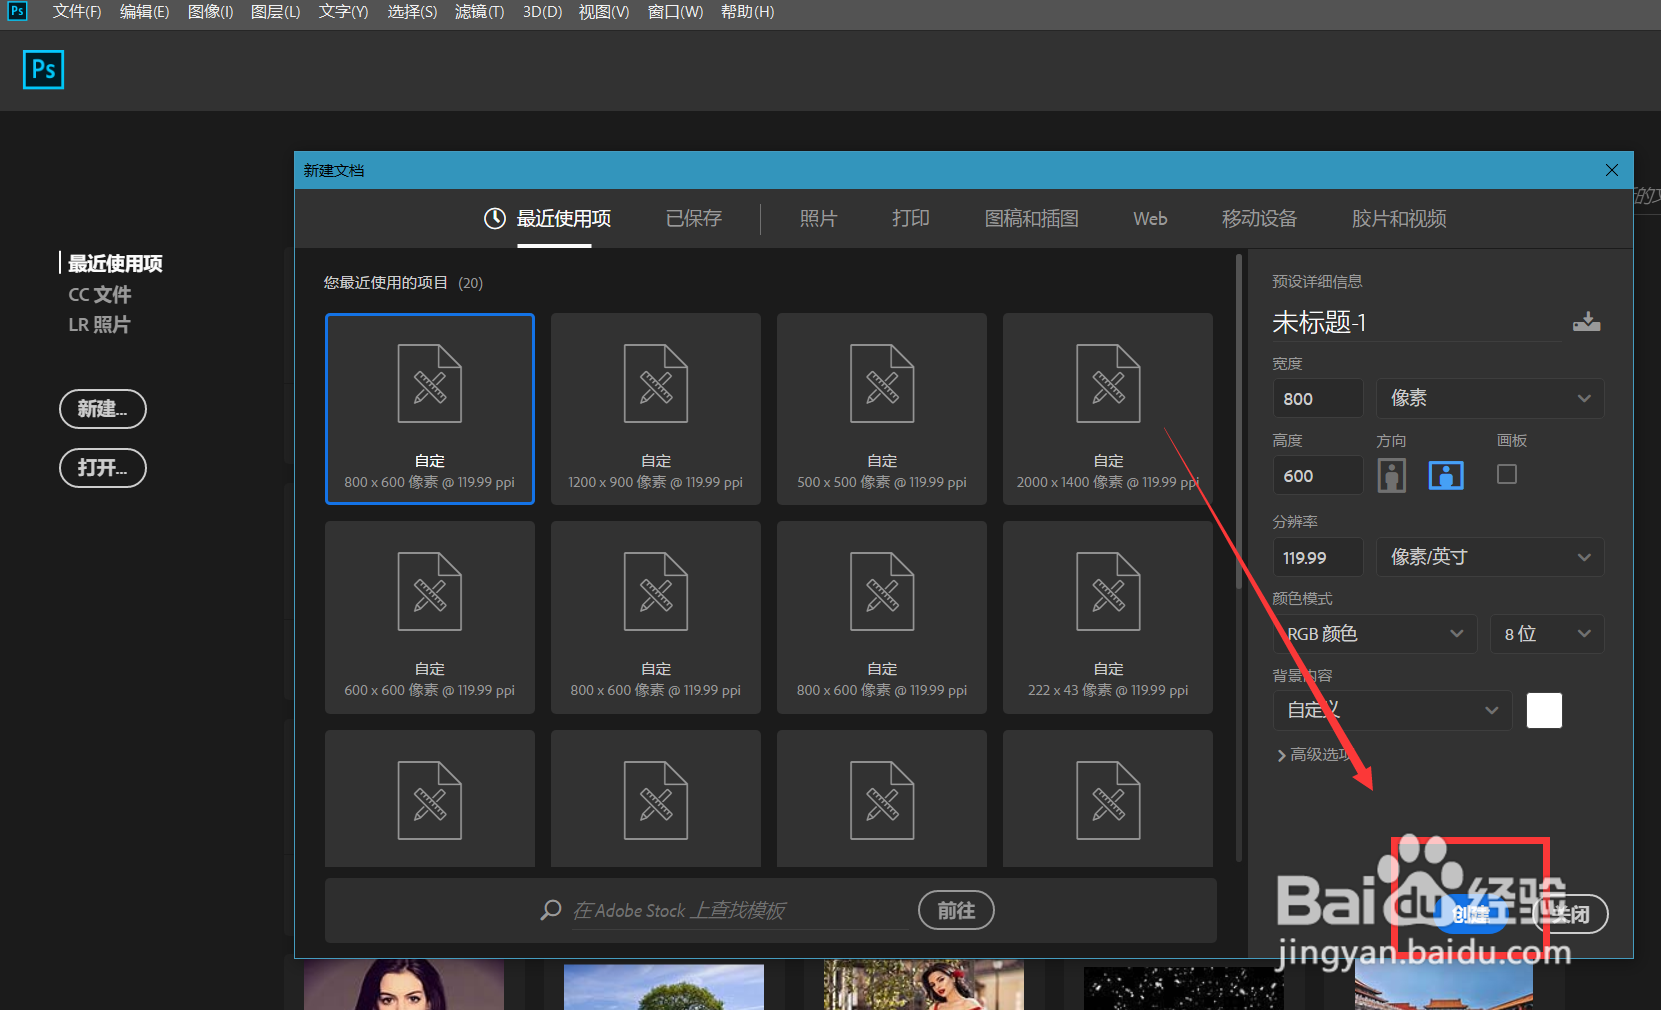Select the 500 x 500 像素 preset
The image size is (1661, 1010).
coord(882,409)
